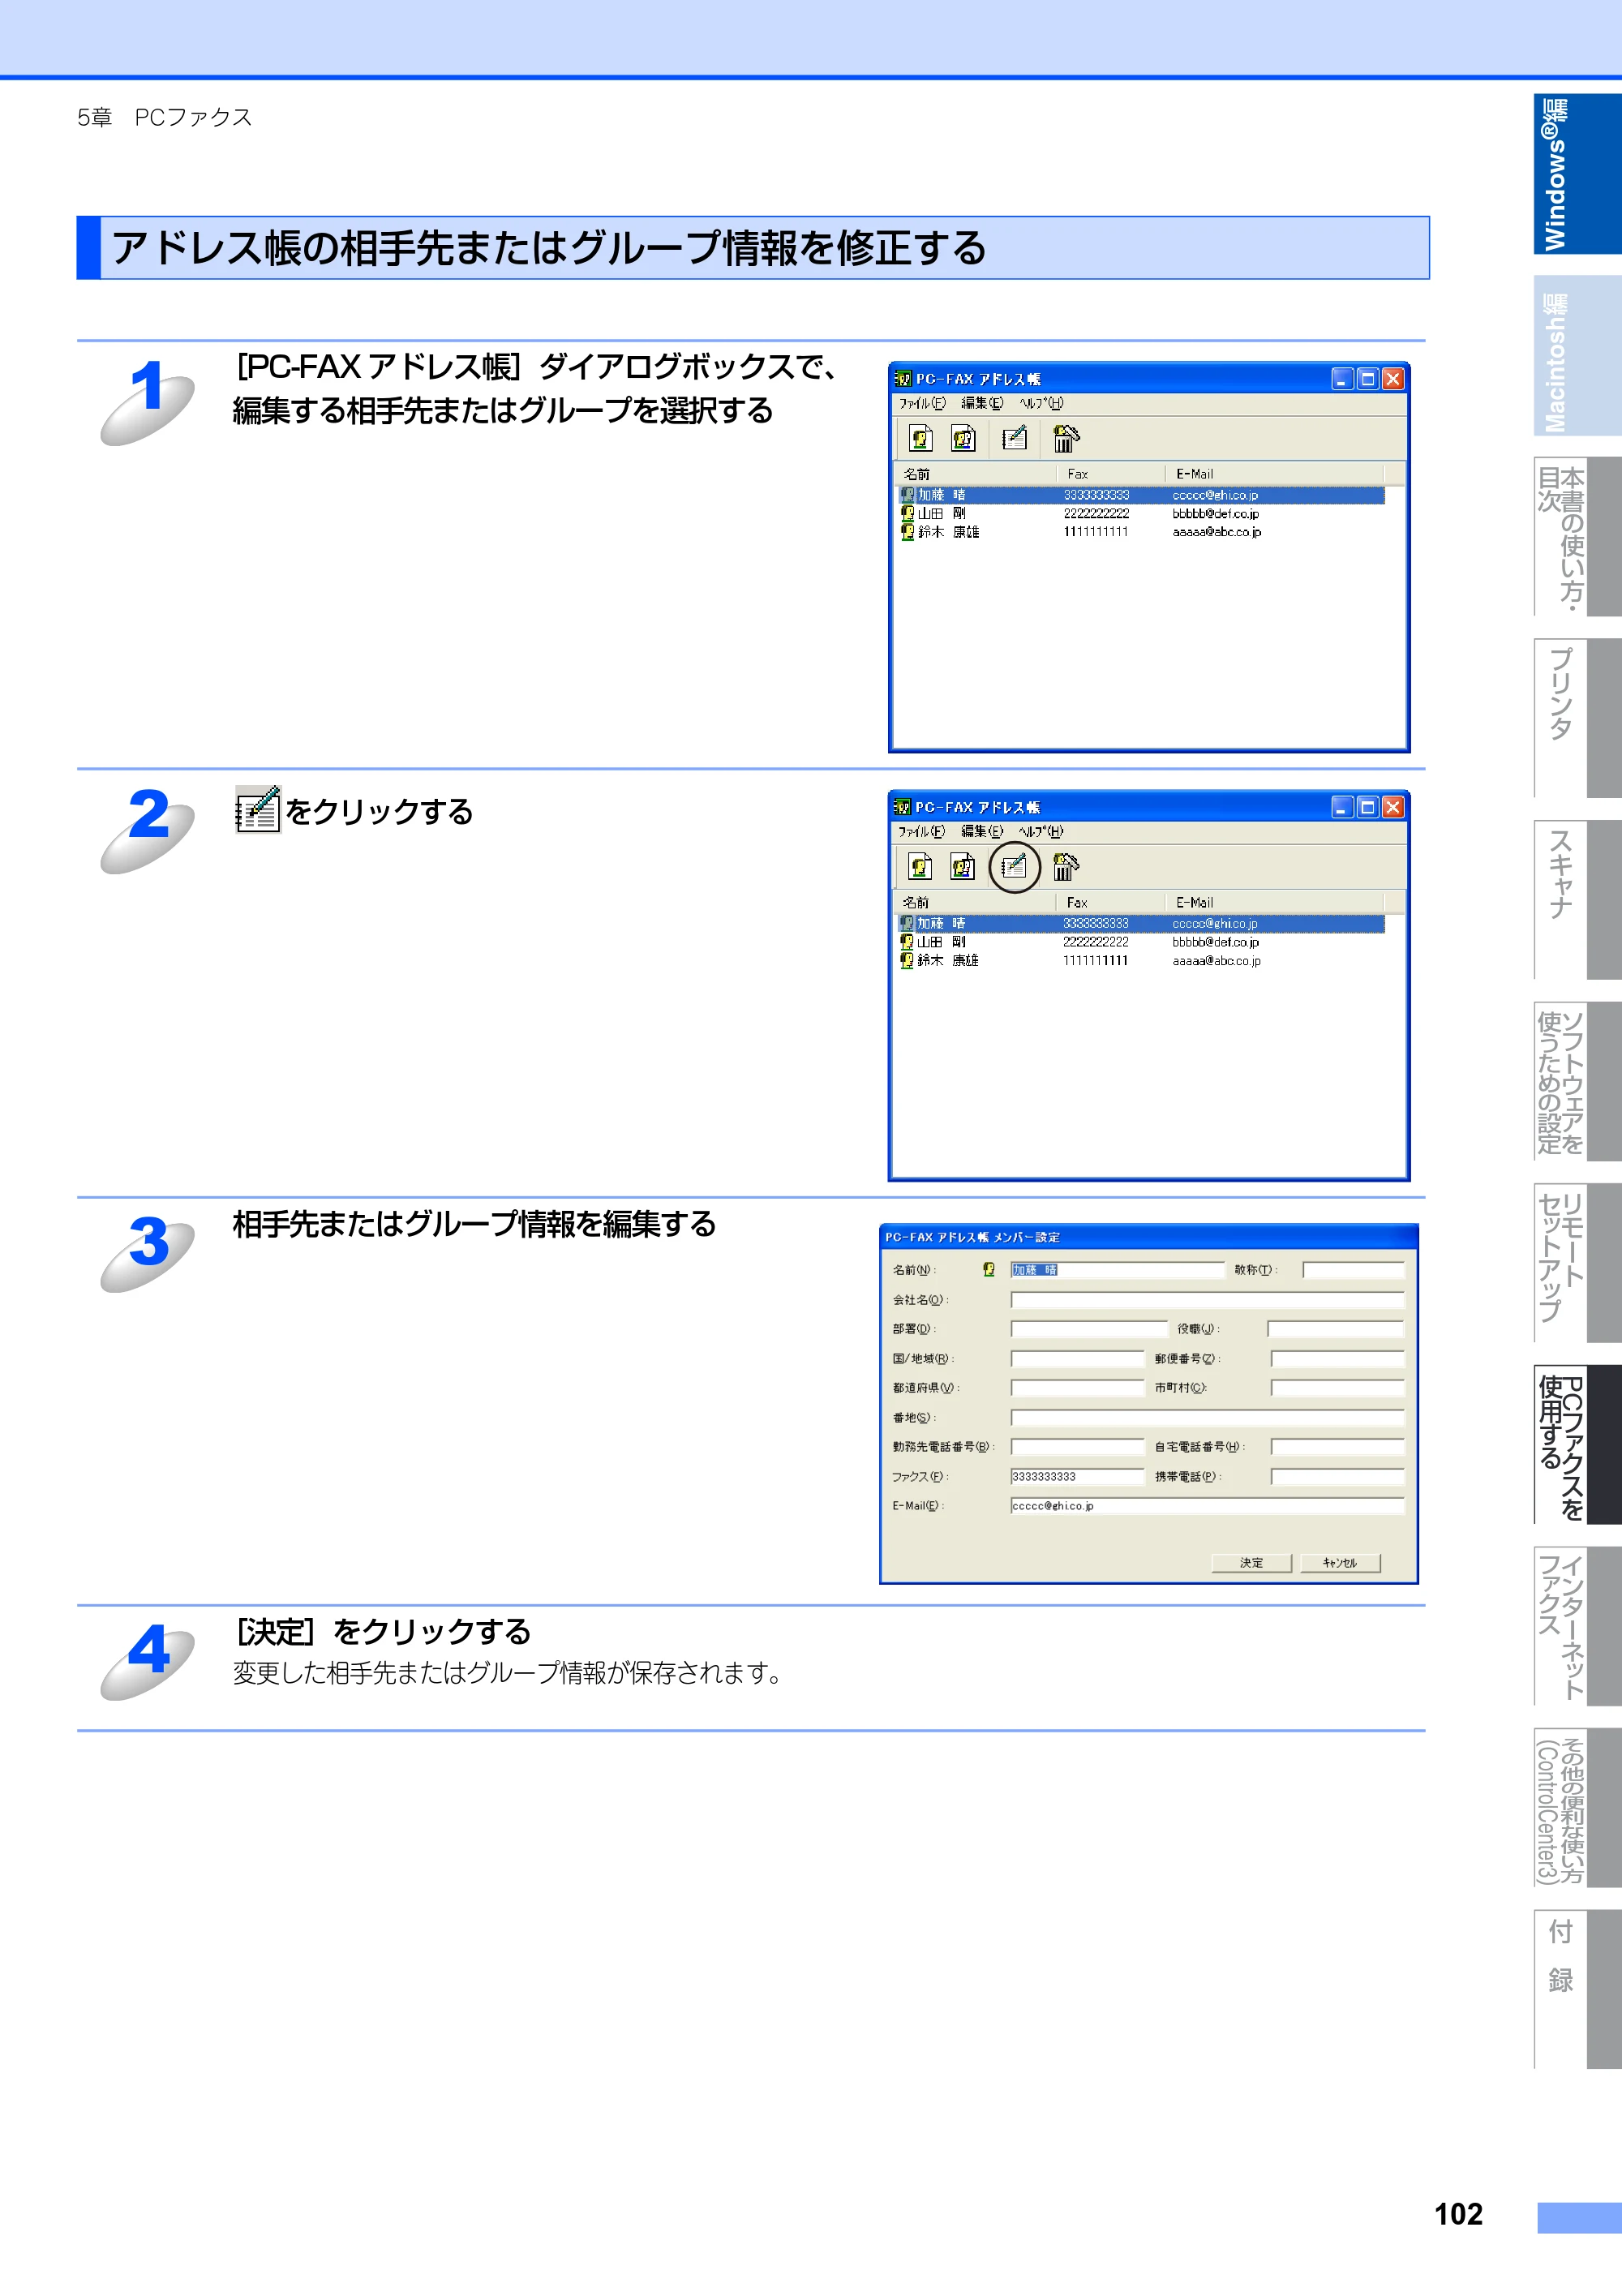Go to the インターネットファクス side tab
The image size is (1622, 2296).
click(x=1577, y=1626)
